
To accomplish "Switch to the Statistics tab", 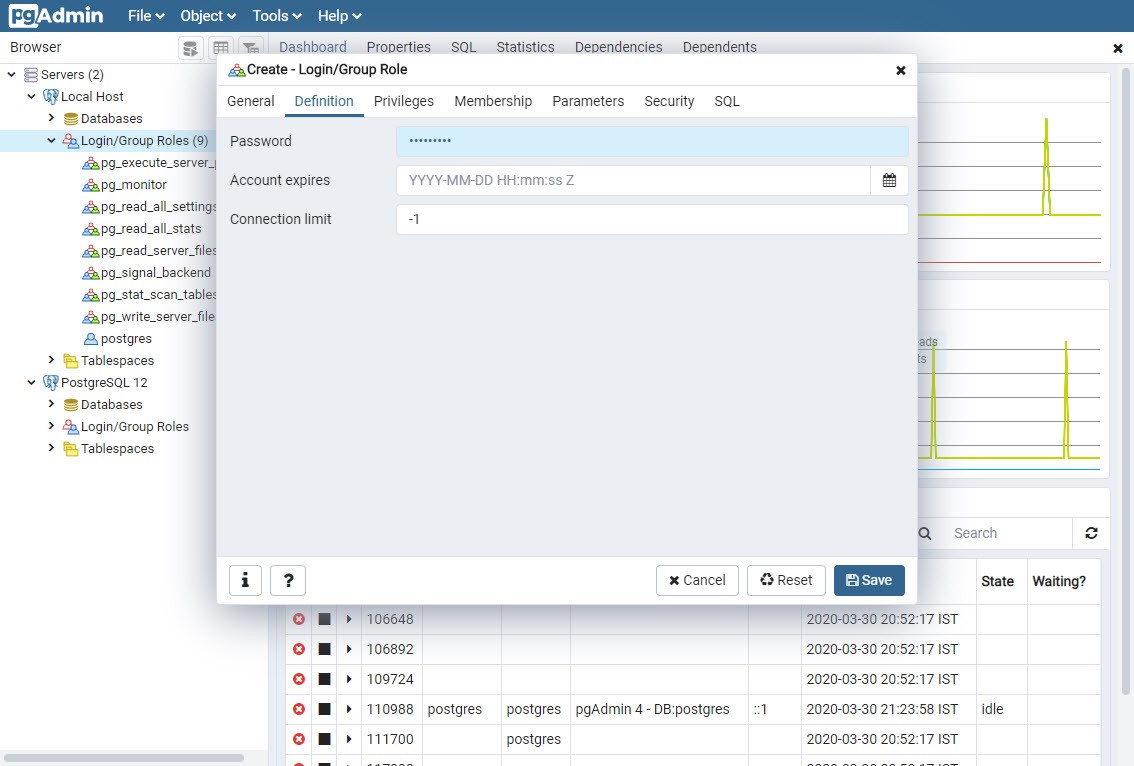I will (x=525, y=47).
